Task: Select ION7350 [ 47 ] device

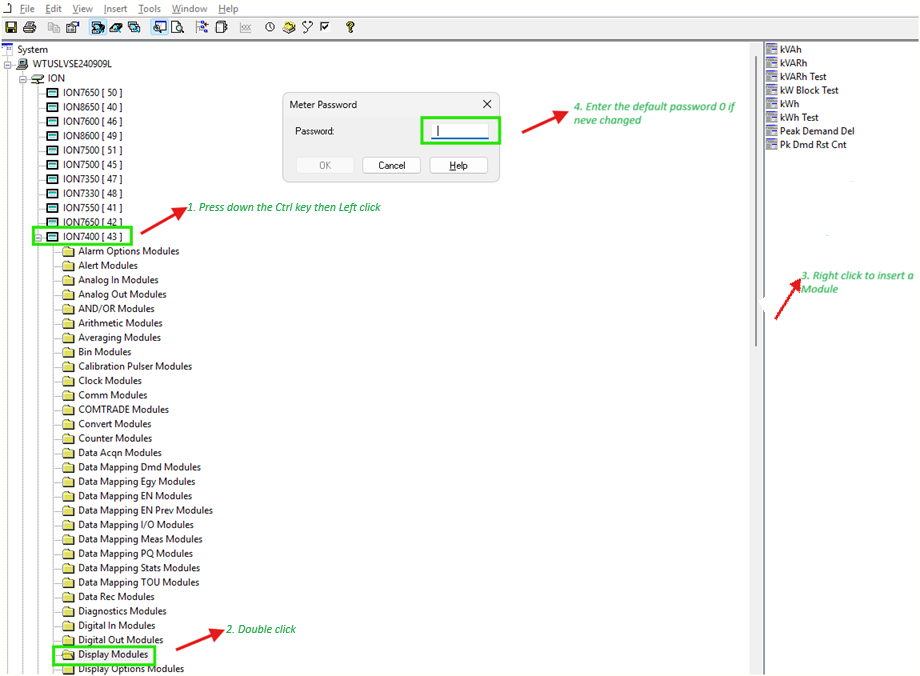Action: click(93, 179)
